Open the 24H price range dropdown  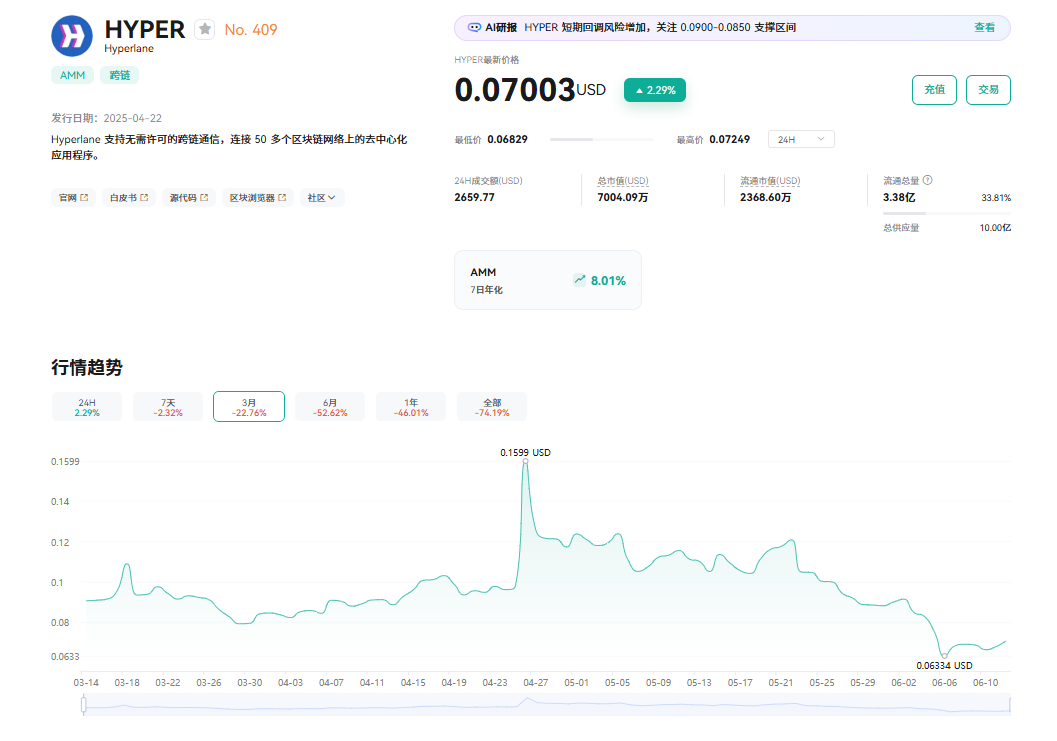801,139
